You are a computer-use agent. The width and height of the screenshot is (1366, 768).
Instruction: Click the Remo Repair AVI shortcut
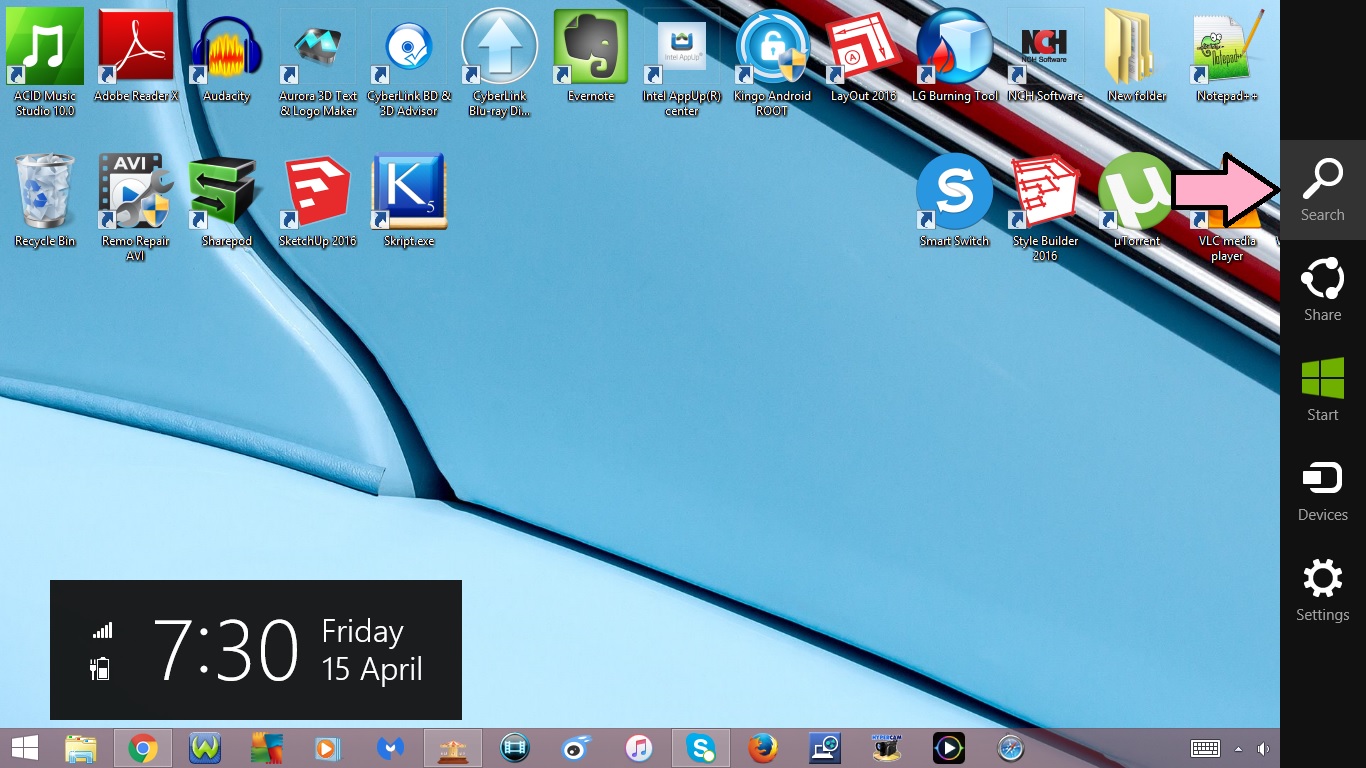(x=136, y=208)
